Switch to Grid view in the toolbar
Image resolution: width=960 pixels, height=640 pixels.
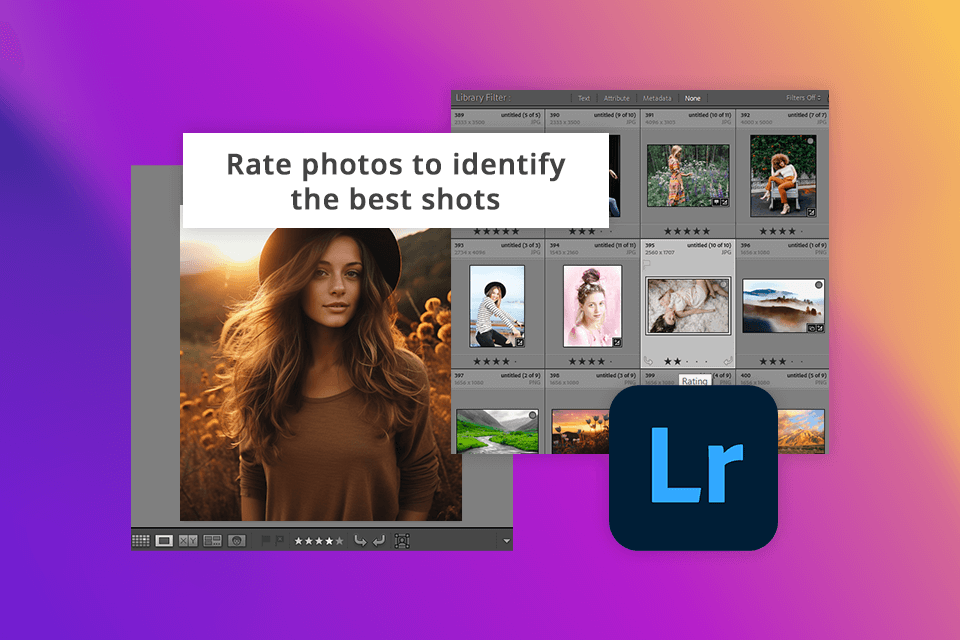click(141, 541)
